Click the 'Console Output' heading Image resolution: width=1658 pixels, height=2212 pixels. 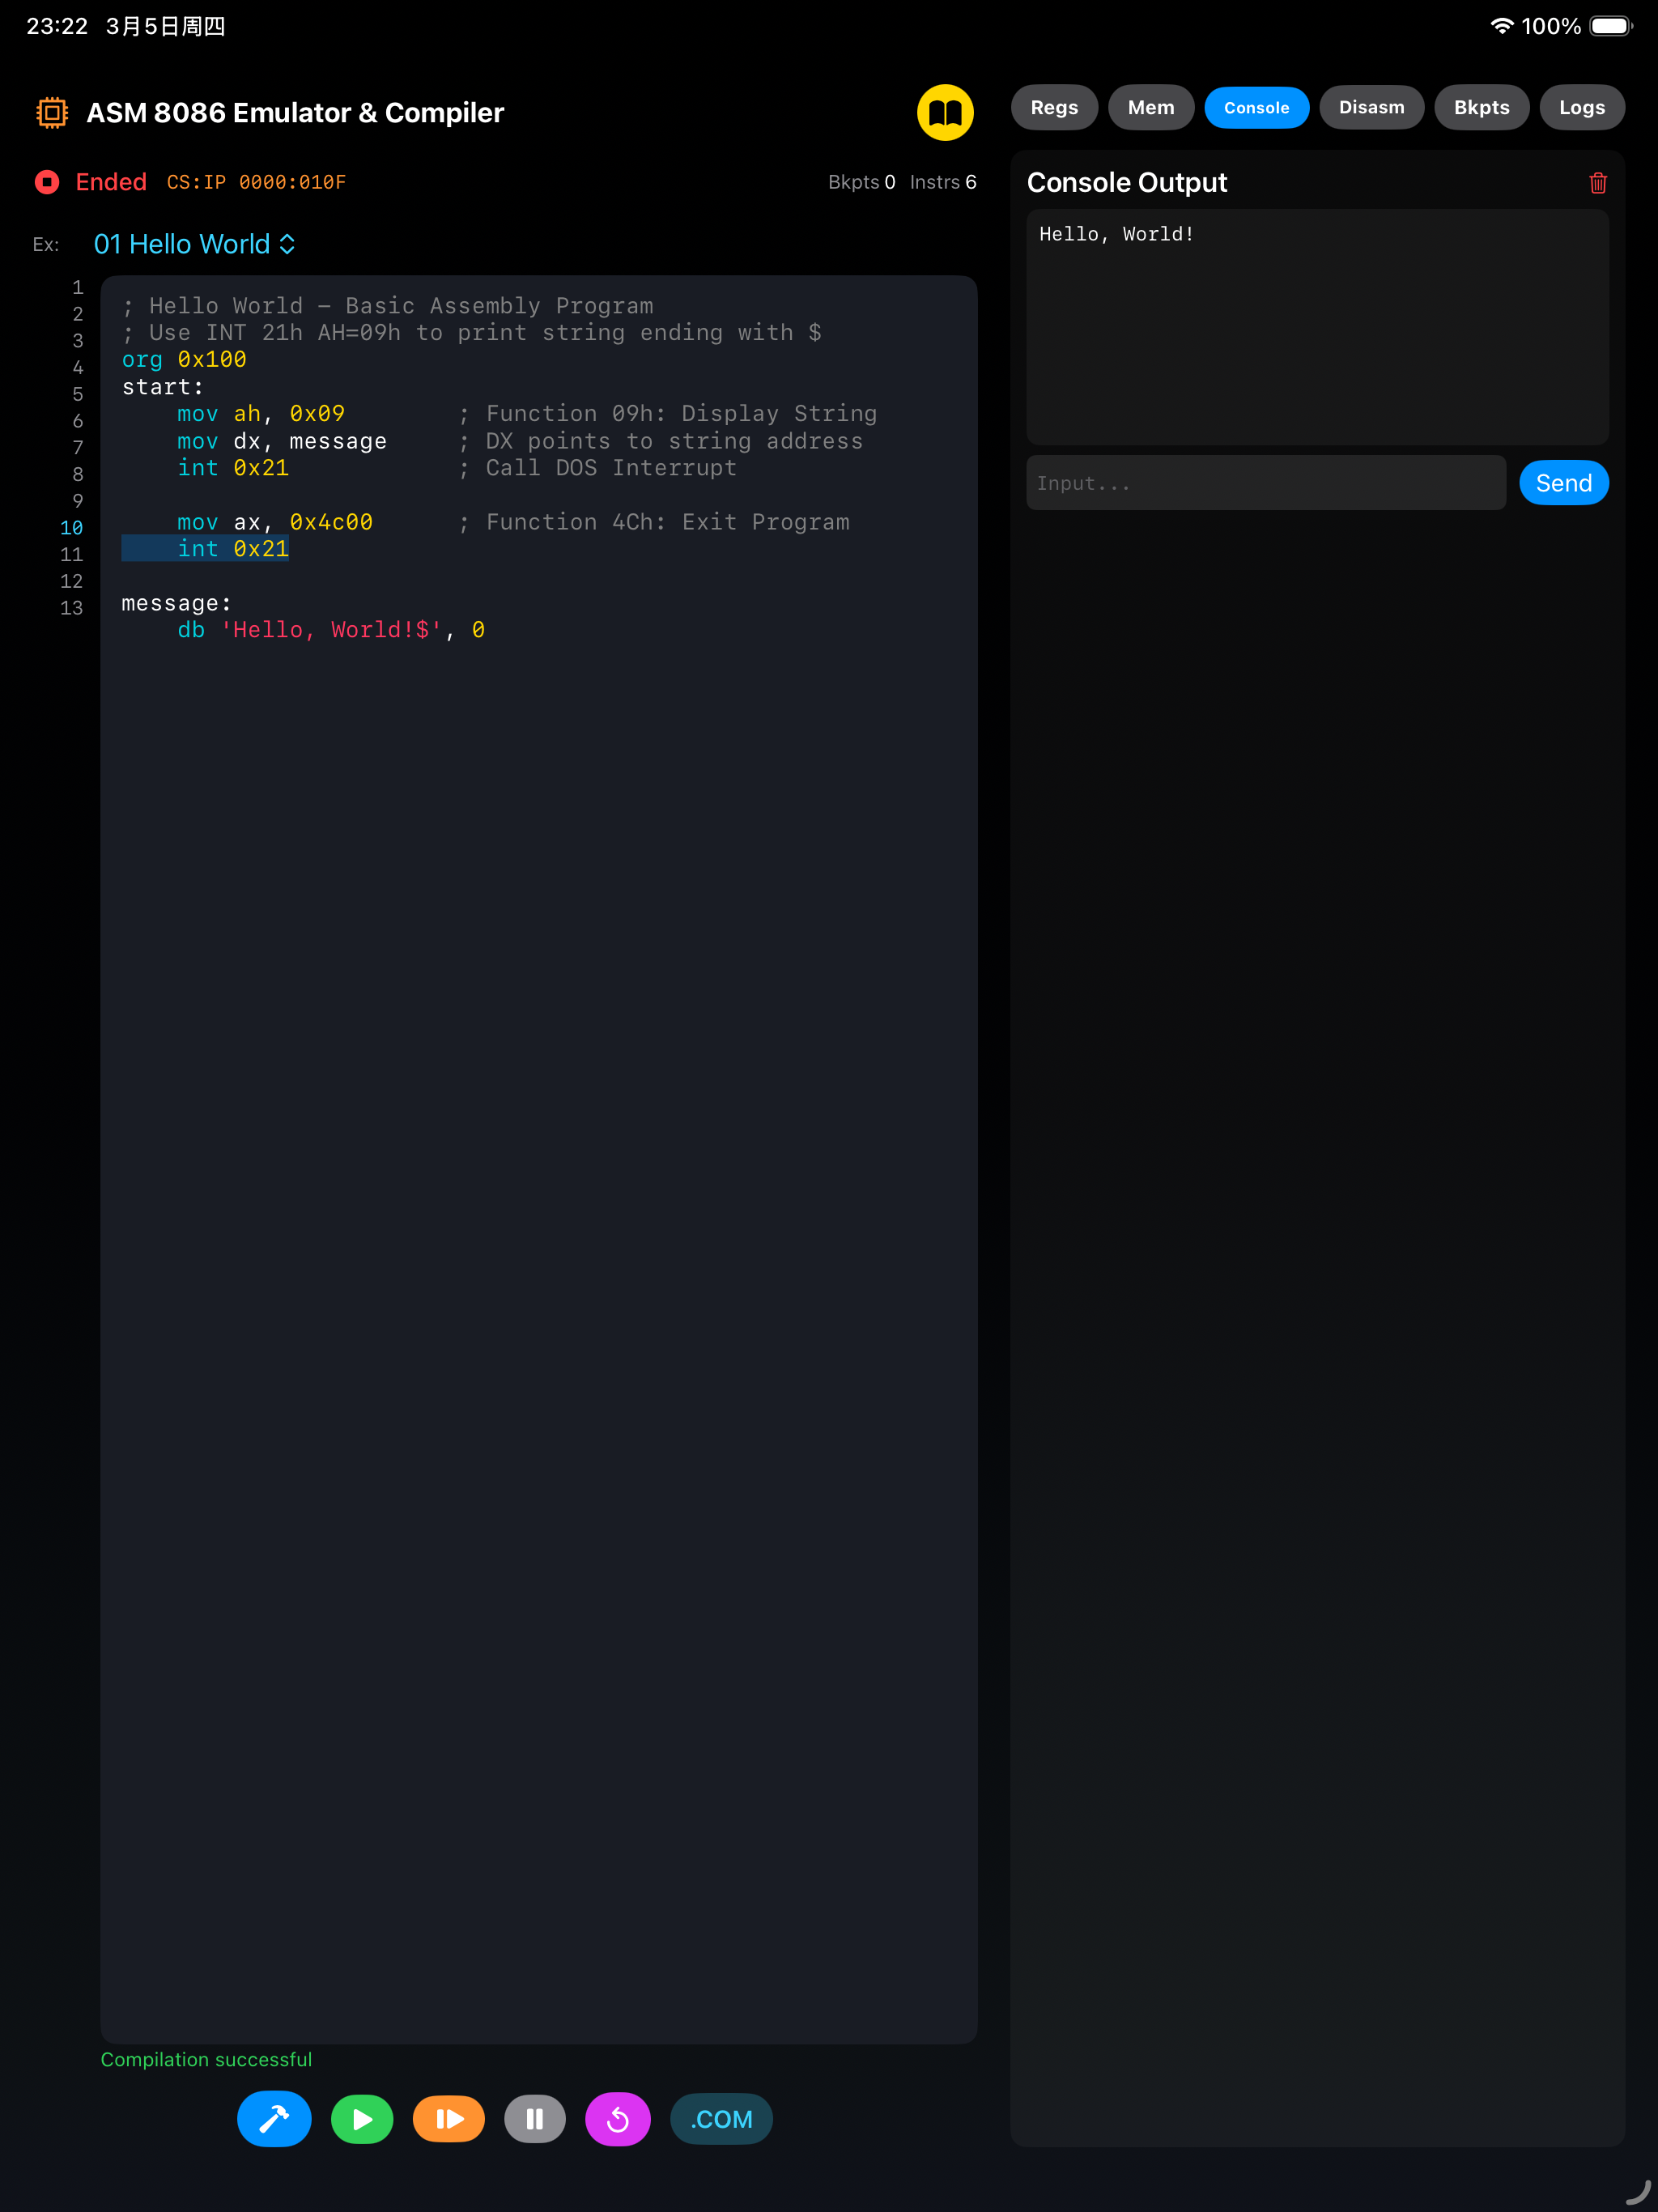(x=1127, y=182)
